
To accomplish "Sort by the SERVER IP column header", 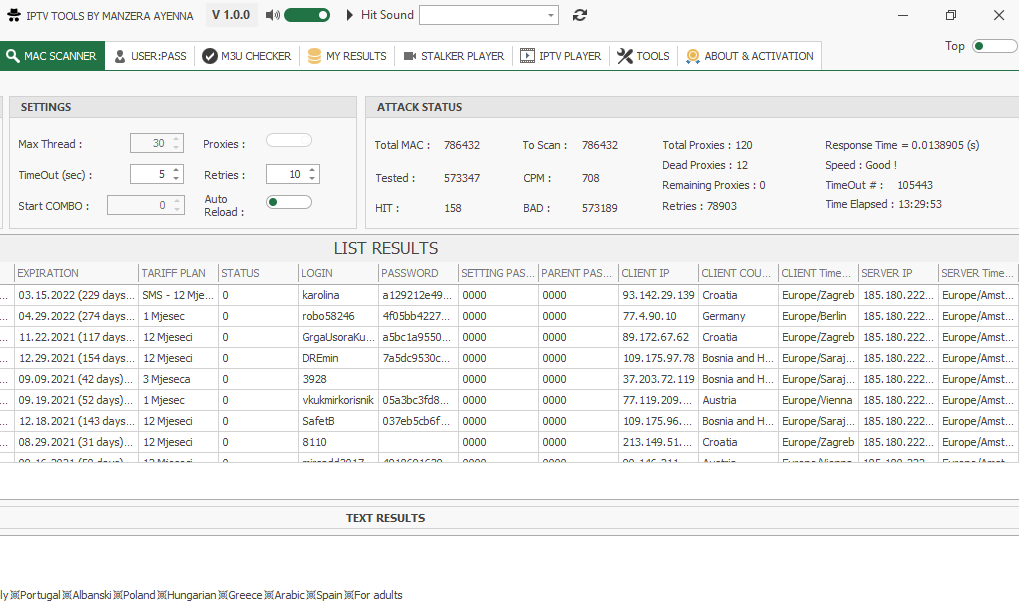I will coord(897,273).
